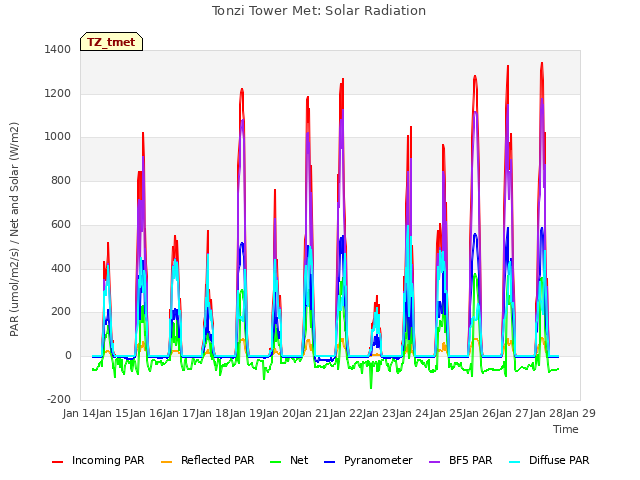Image resolution: width=640 pixels, height=480 pixels.
Task: Click the Jan 22 x-axis tick label
Action: click(346, 413)
